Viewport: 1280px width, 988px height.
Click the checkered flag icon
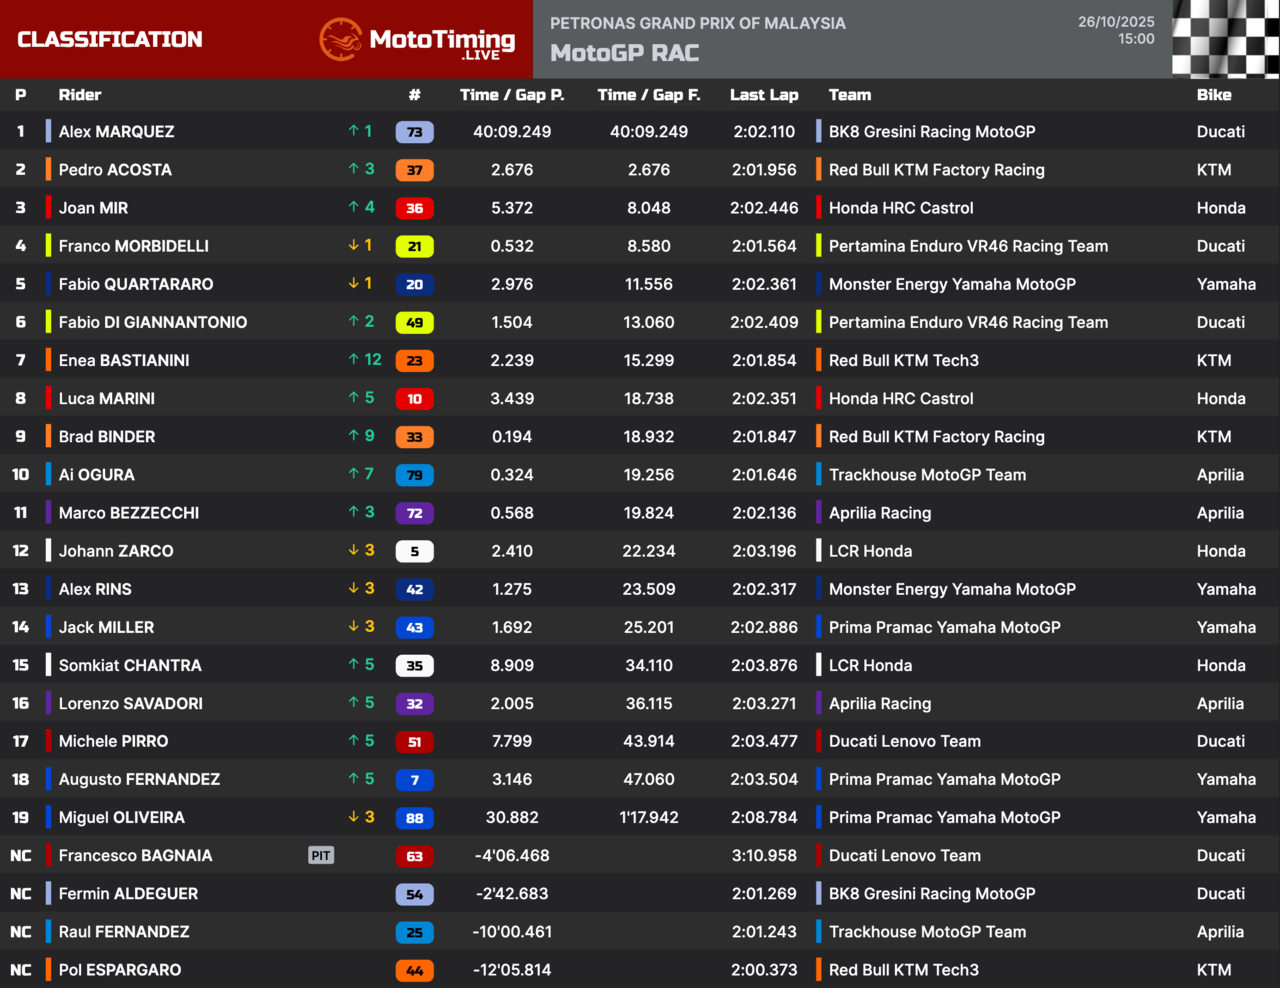[x=1225, y=39]
